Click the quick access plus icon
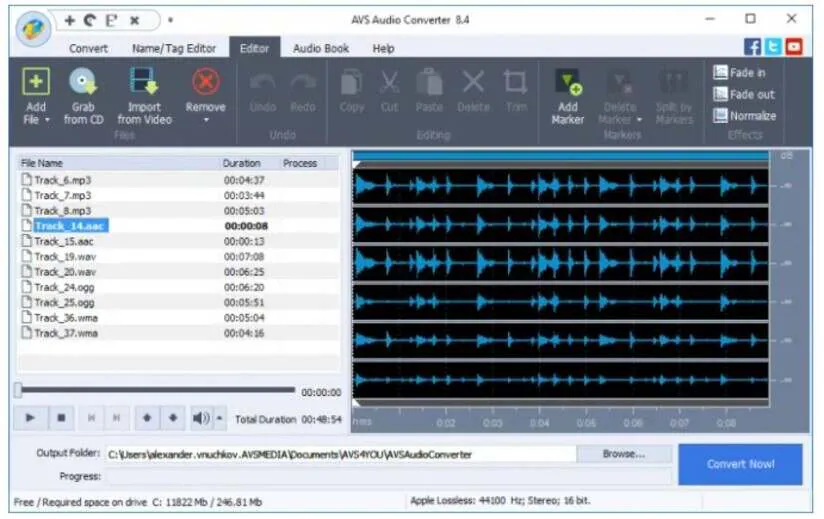 [x=69, y=20]
